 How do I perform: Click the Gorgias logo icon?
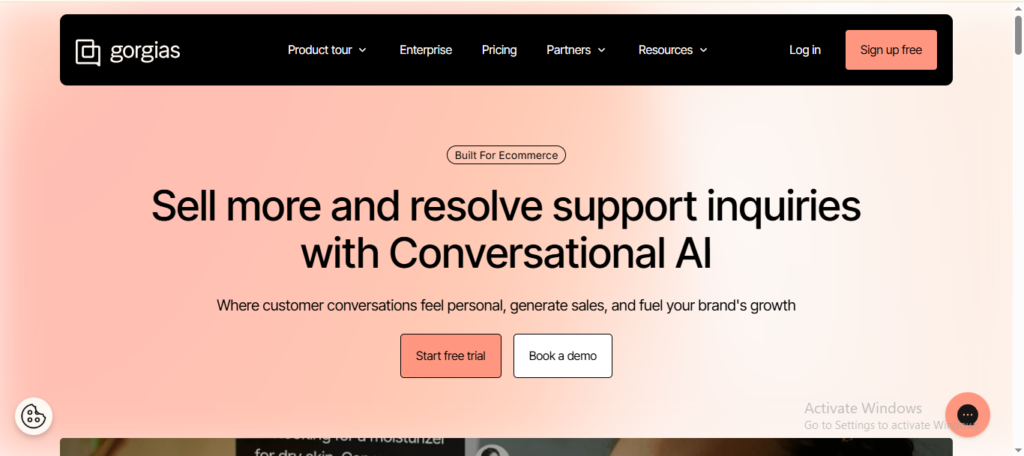[88, 51]
